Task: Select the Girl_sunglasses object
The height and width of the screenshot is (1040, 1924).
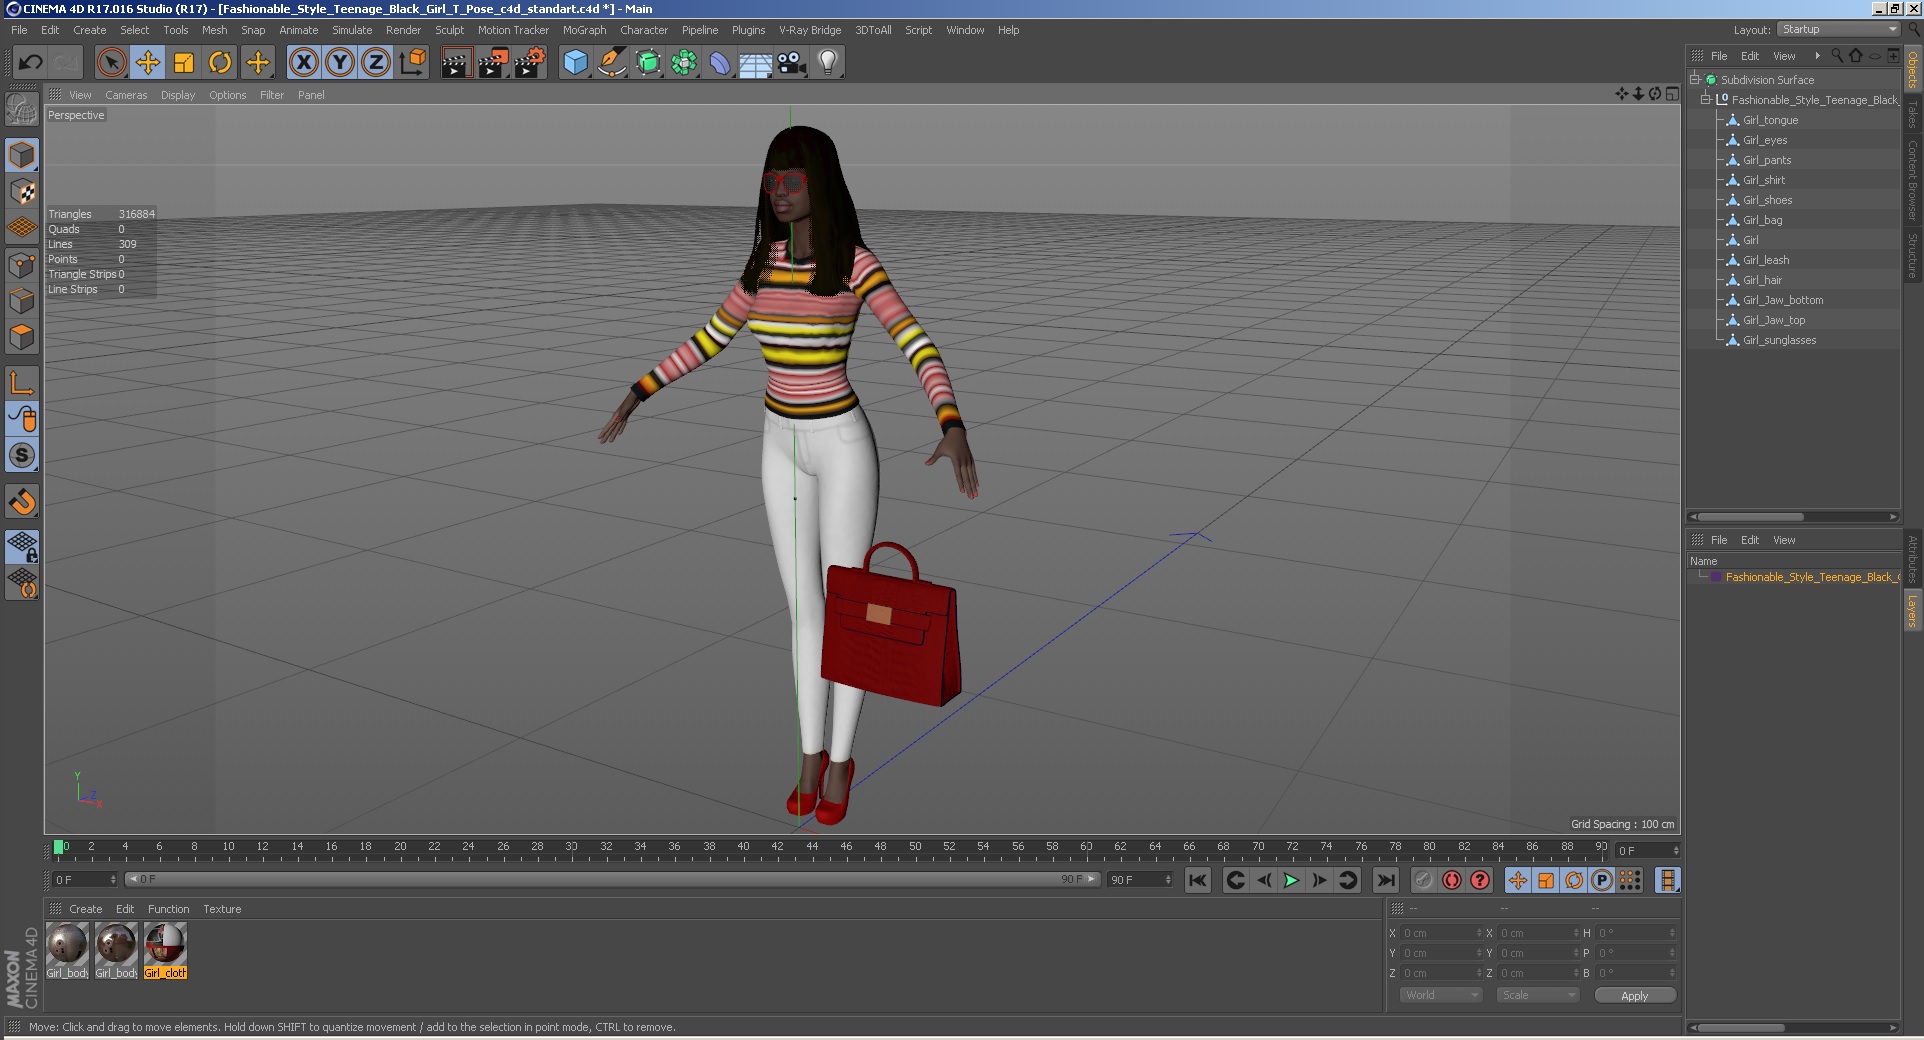Action: (x=1779, y=340)
